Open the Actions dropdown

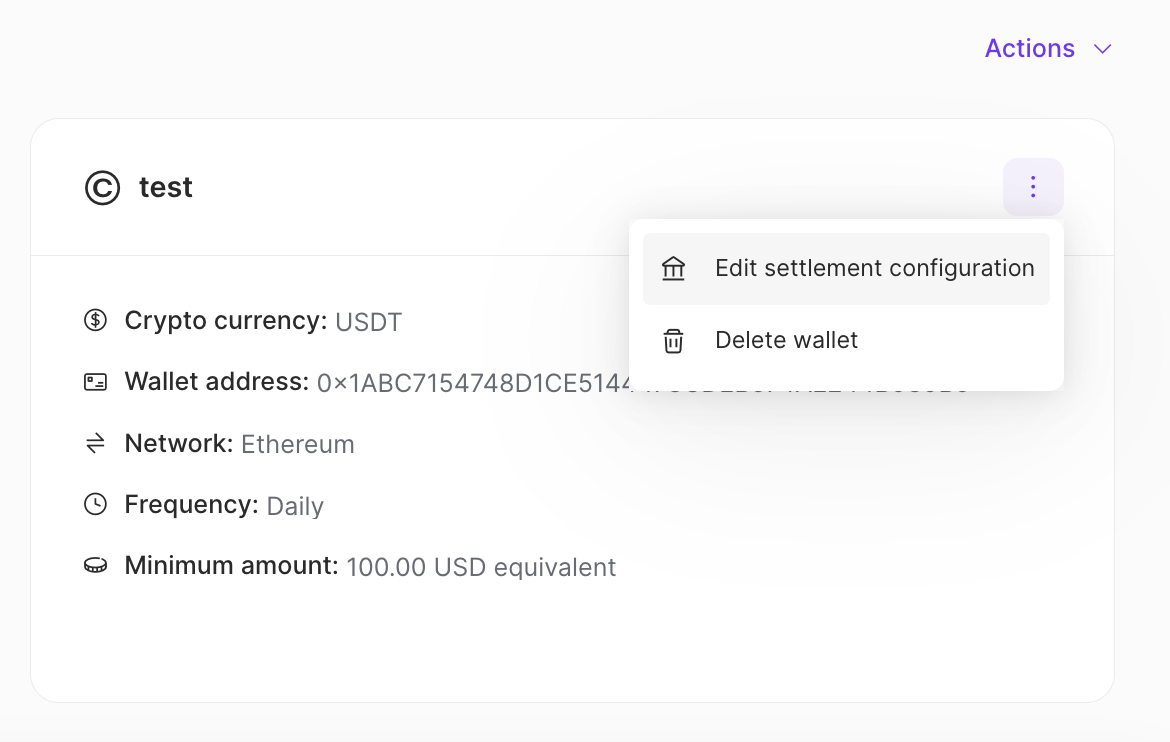pos(1030,48)
